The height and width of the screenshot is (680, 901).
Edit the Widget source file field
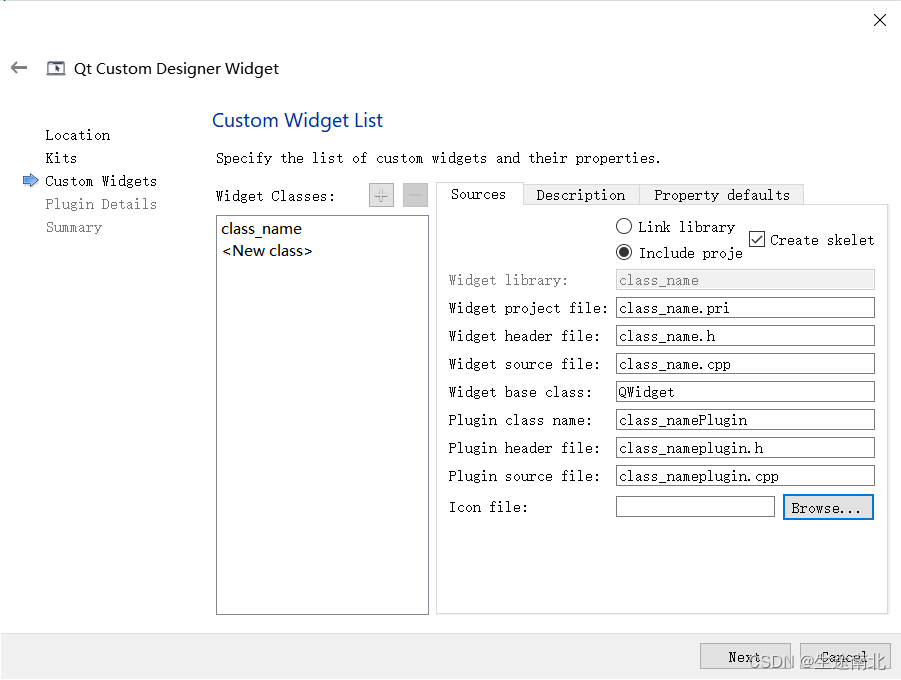point(745,364)
